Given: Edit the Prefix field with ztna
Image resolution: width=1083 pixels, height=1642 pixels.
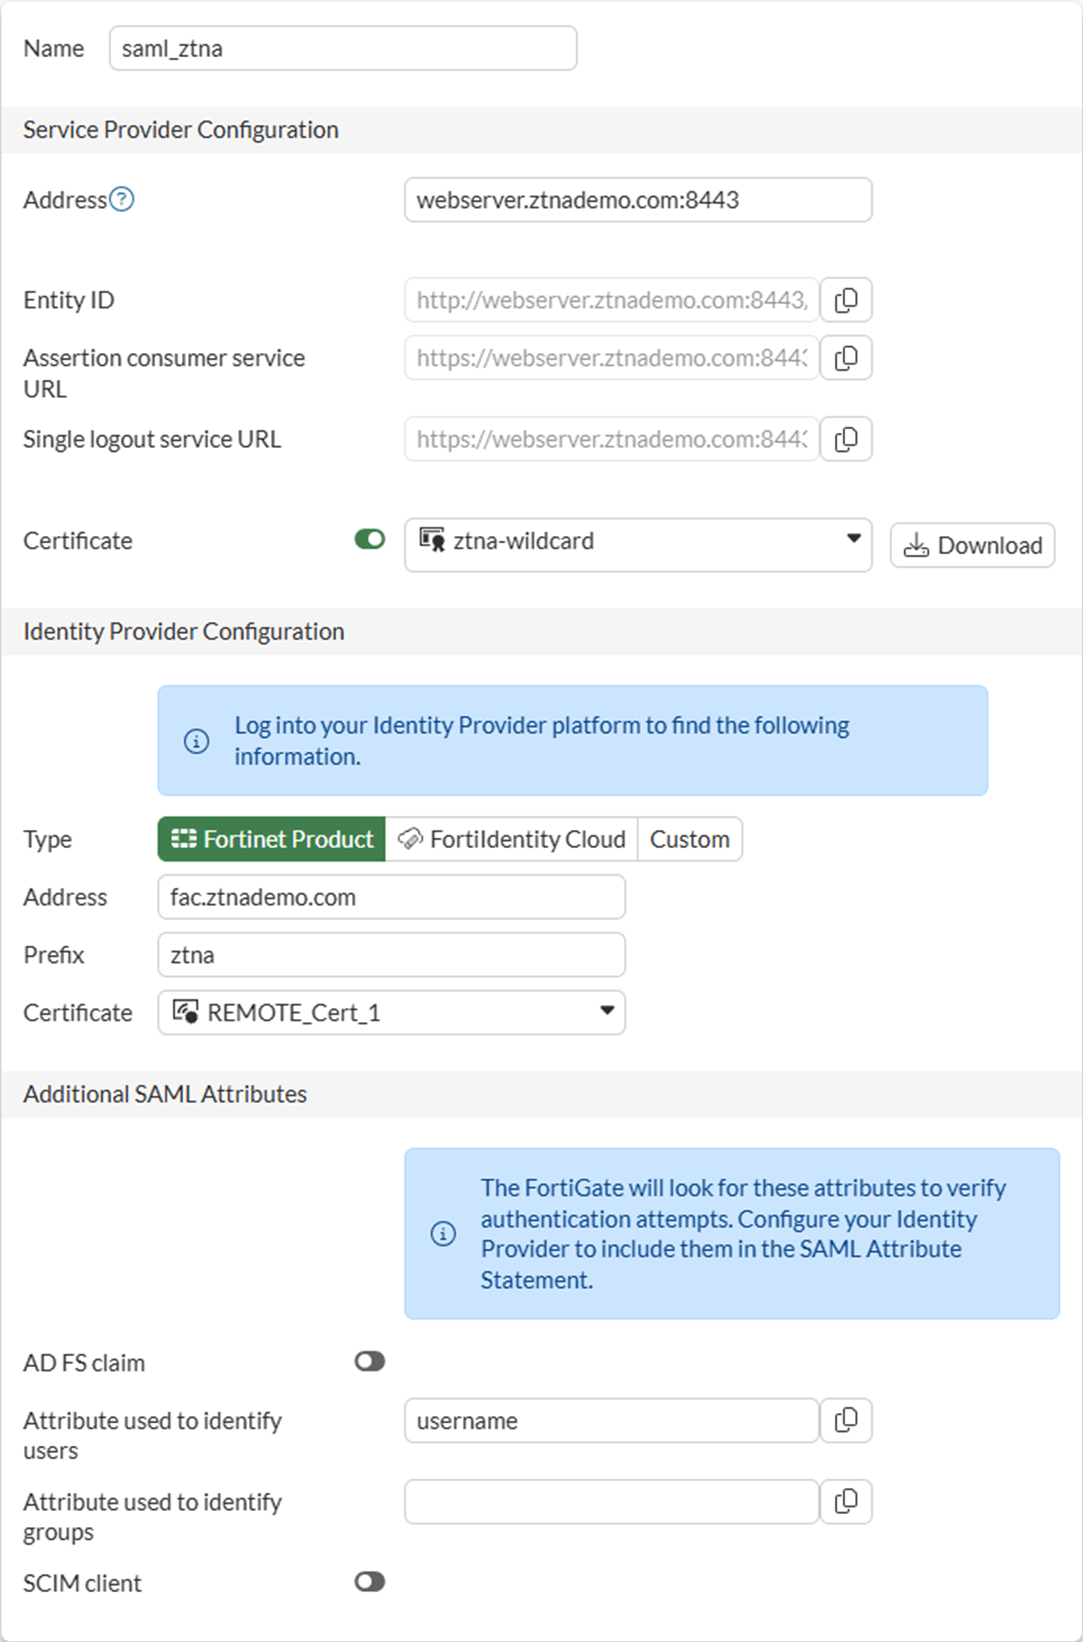Looking at the screenshot, I should click(x=391, y=955).
